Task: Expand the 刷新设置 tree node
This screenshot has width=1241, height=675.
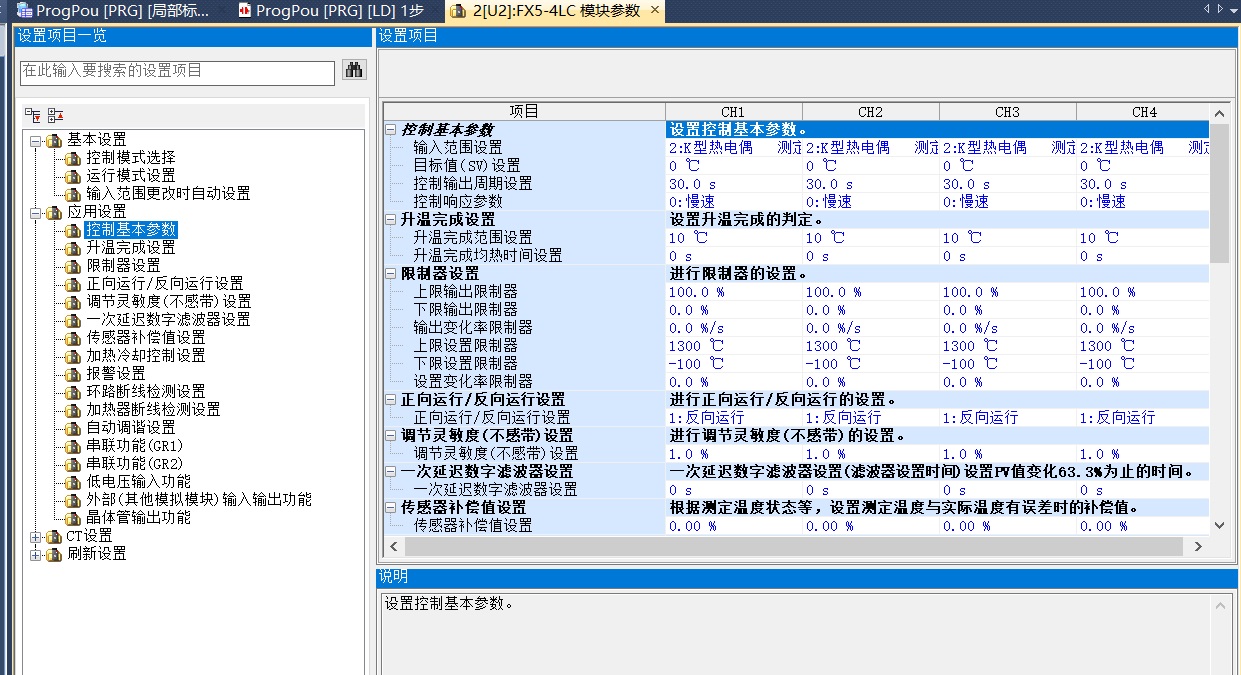Action: (x=37, y=554)
